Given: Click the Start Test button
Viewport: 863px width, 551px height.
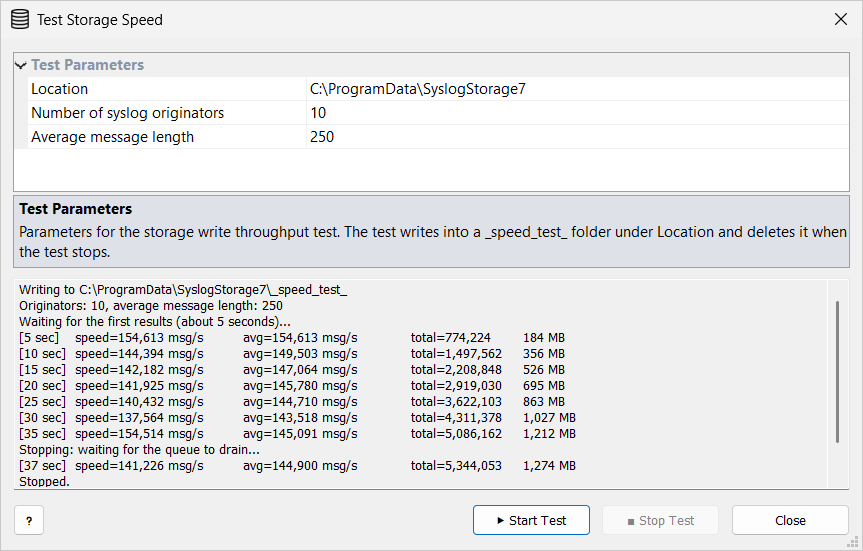Looking at the screenshot, I should point(531,520).
